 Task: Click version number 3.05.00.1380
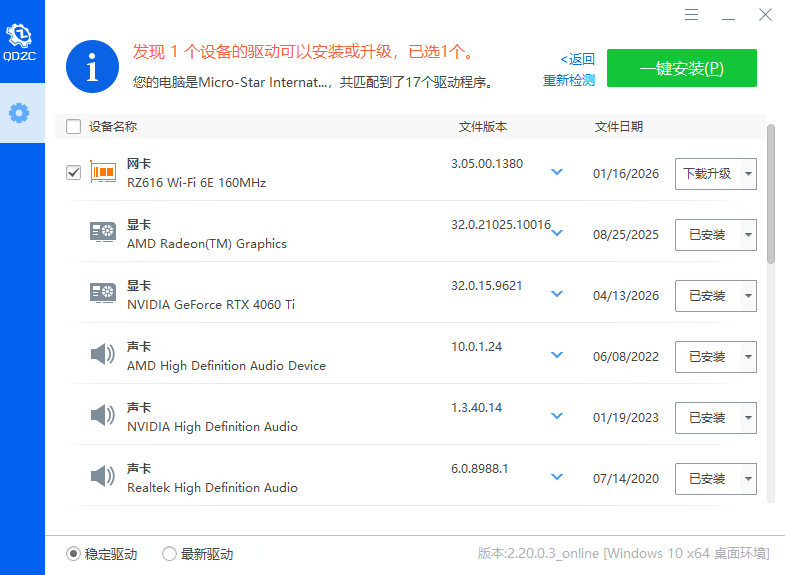pyautogui.click(x=487, y=164)
